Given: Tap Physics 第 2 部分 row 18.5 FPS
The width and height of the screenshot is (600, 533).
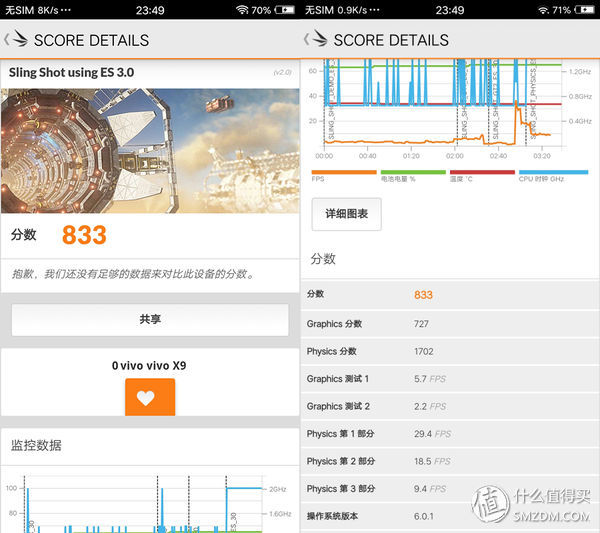Looking at the screenshot, I should point(450,461).
